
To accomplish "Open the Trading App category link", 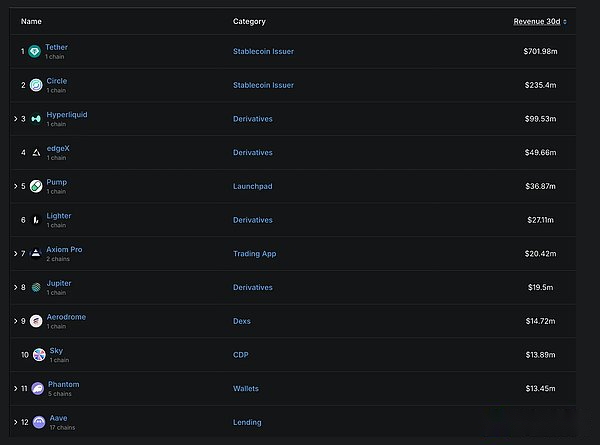I will tap(254, 254).
